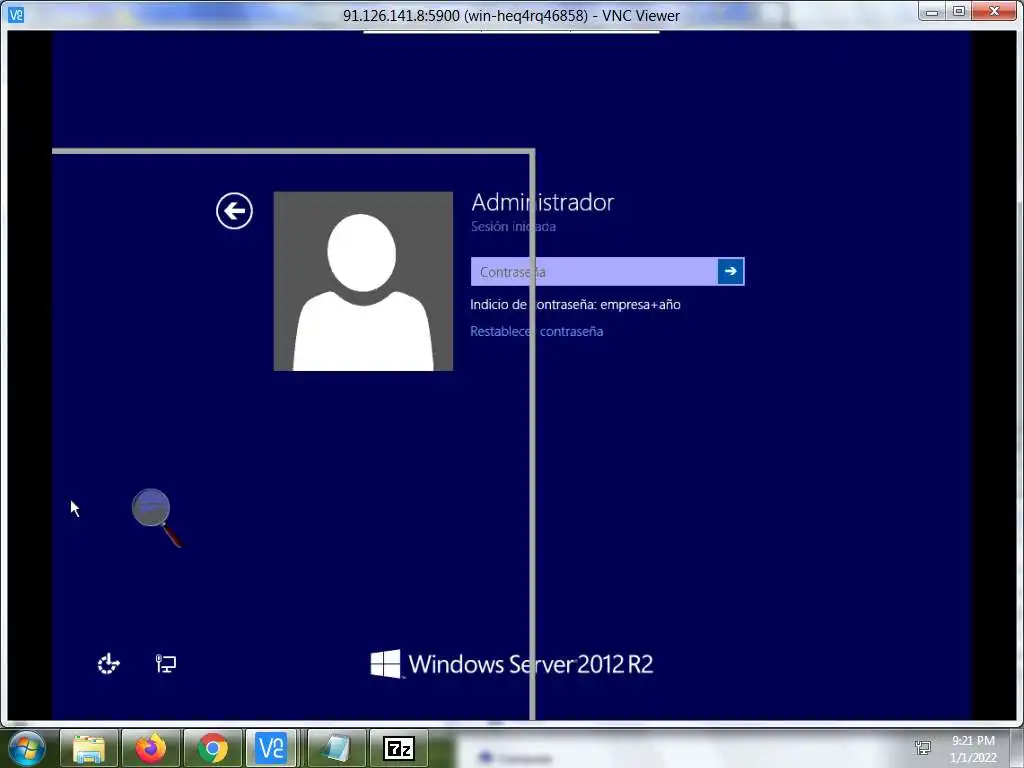Screen dimensions: 1024x768
Task: Click the Administrador user name text
Action: tap(543, 202)
